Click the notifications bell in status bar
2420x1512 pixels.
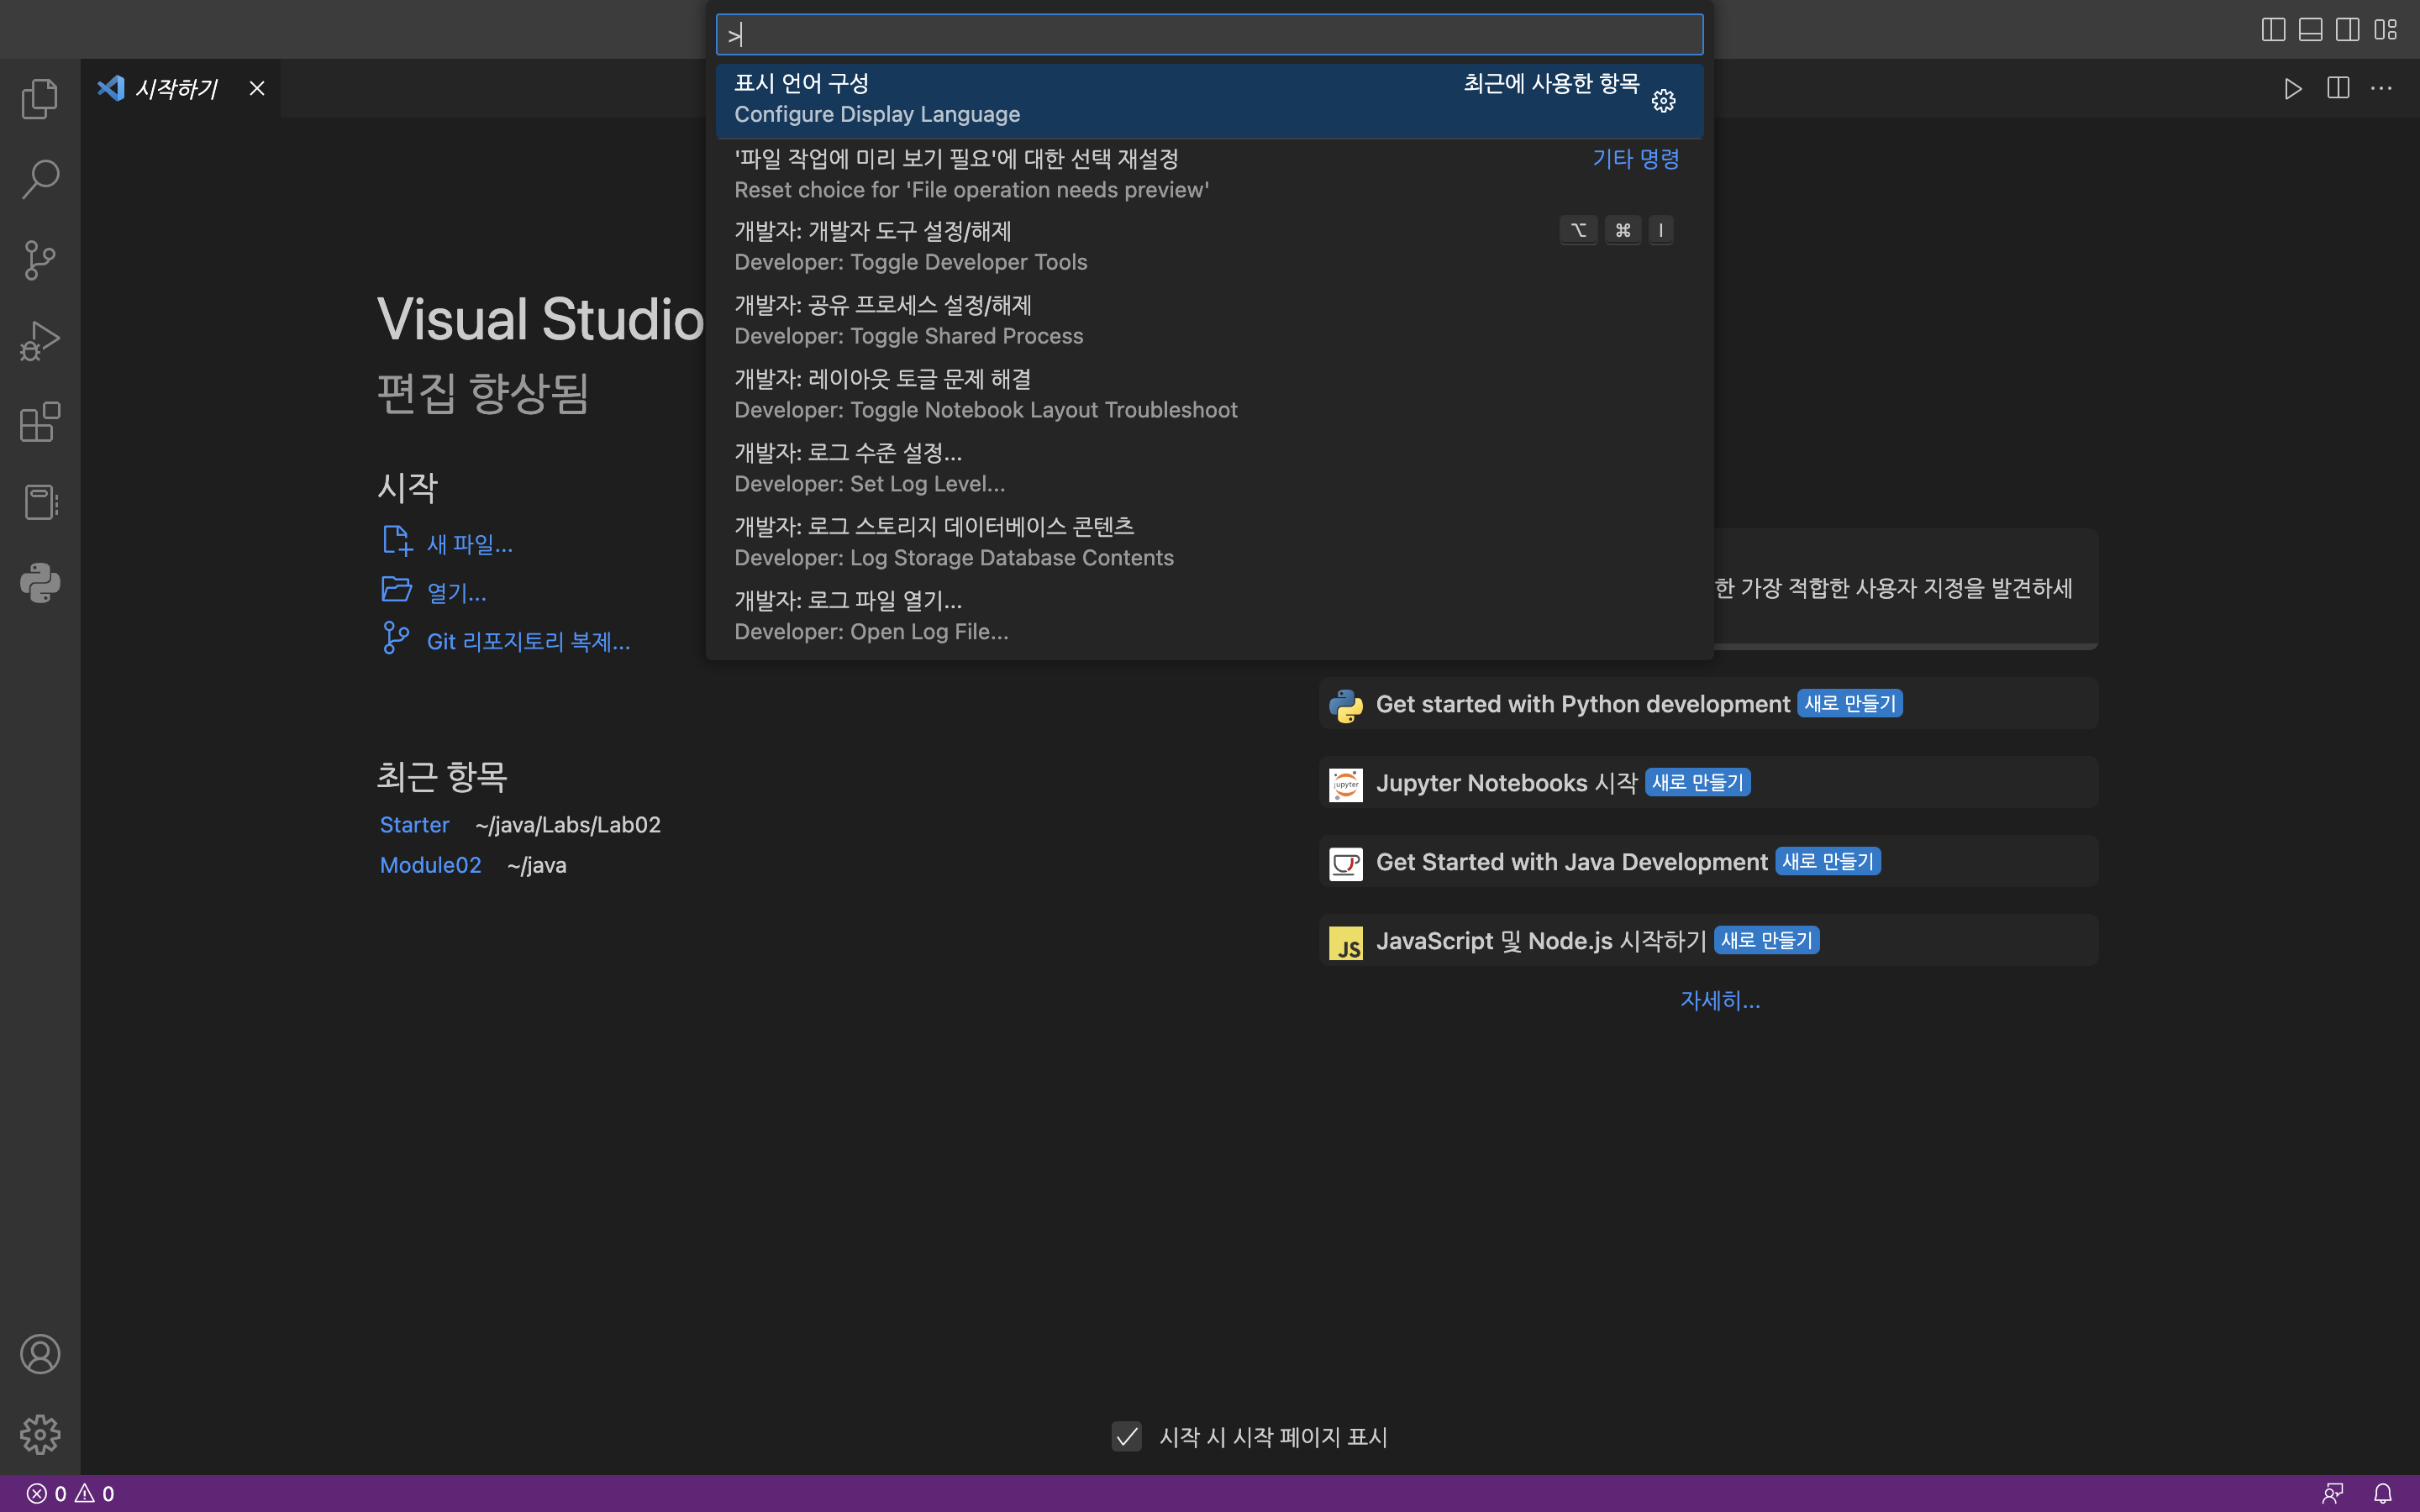click(x=2383, y=1493)
